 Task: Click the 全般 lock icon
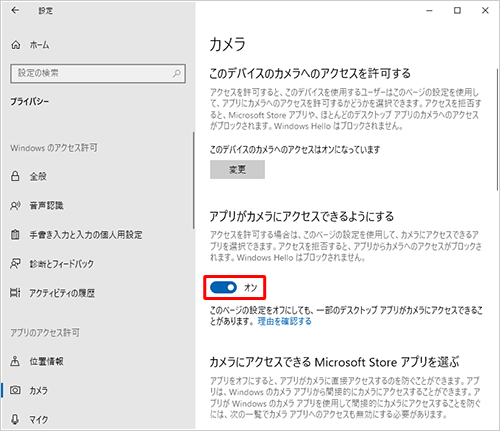coord(15,176)
